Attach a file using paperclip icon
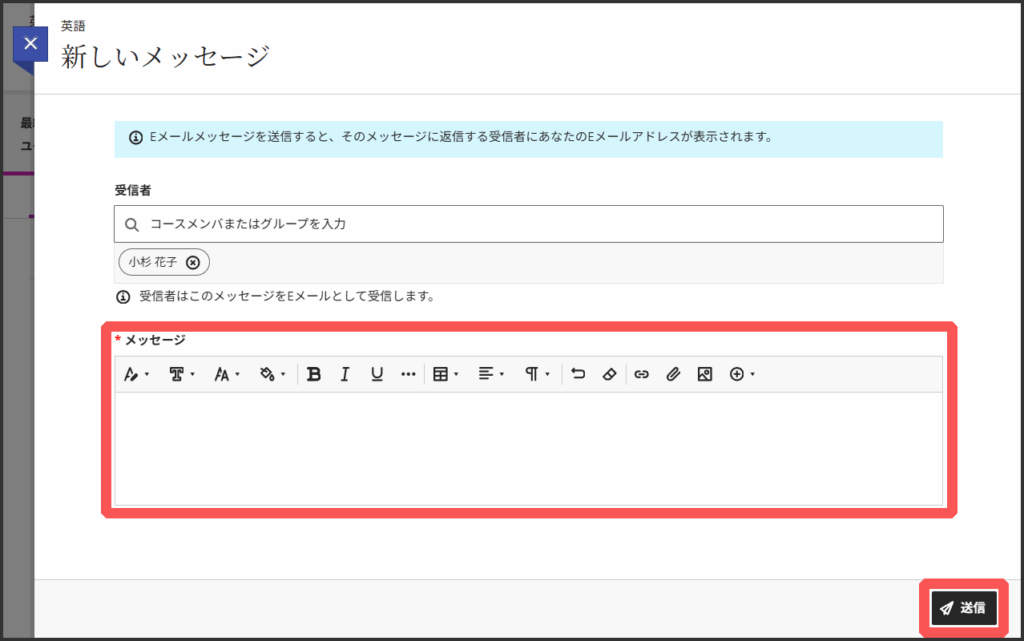The image size is (1024, 641). [x=673, y=374]
